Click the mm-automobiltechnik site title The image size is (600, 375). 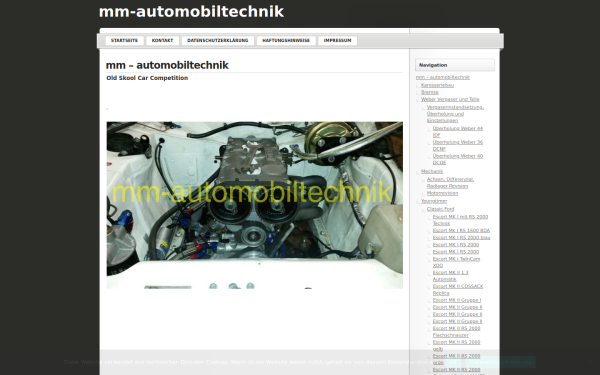(191, 12)
